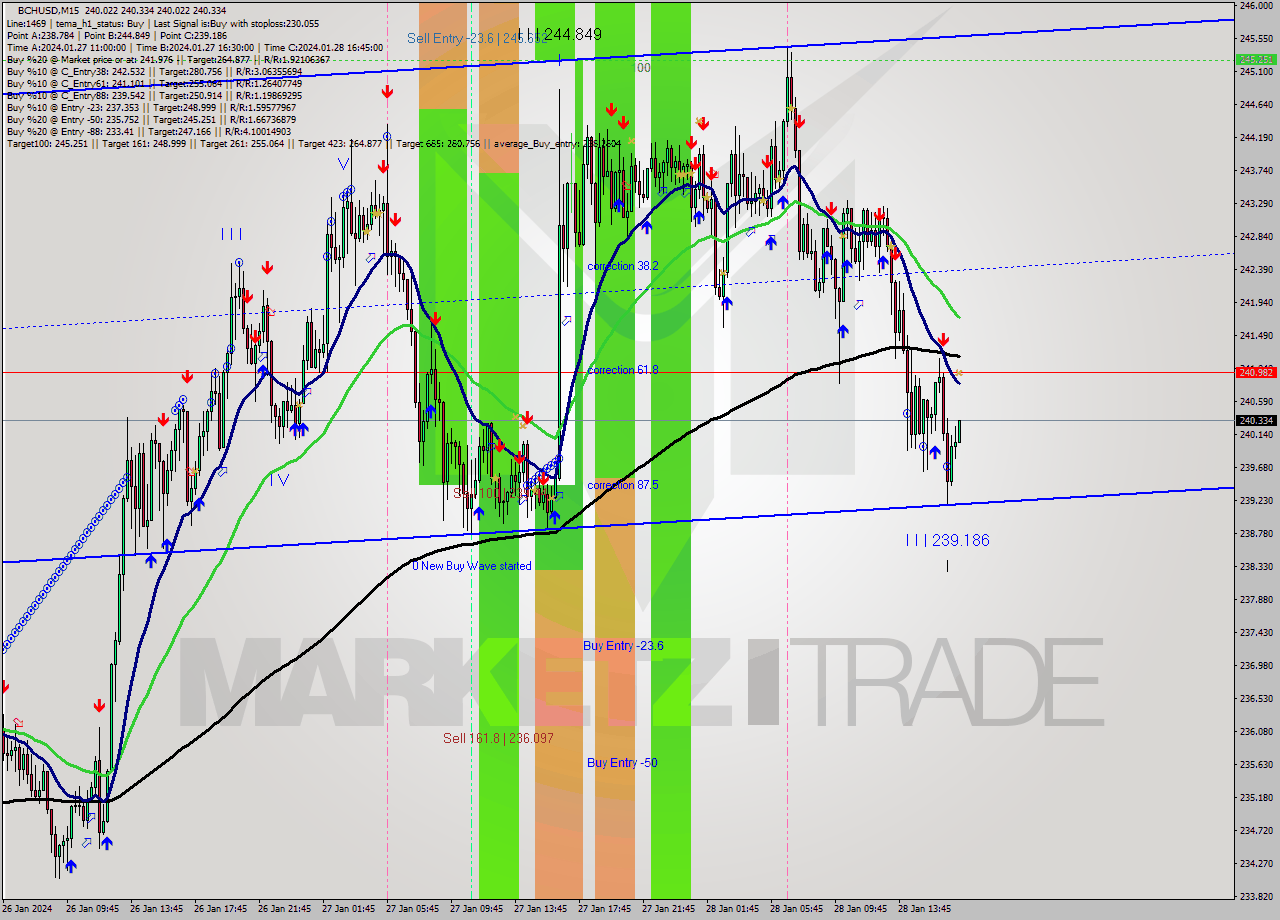Image resolution: width=1280 pixels, height=920 pixels.
Task: Click the 238.330 price axis label
Action: coord(1256,566)
